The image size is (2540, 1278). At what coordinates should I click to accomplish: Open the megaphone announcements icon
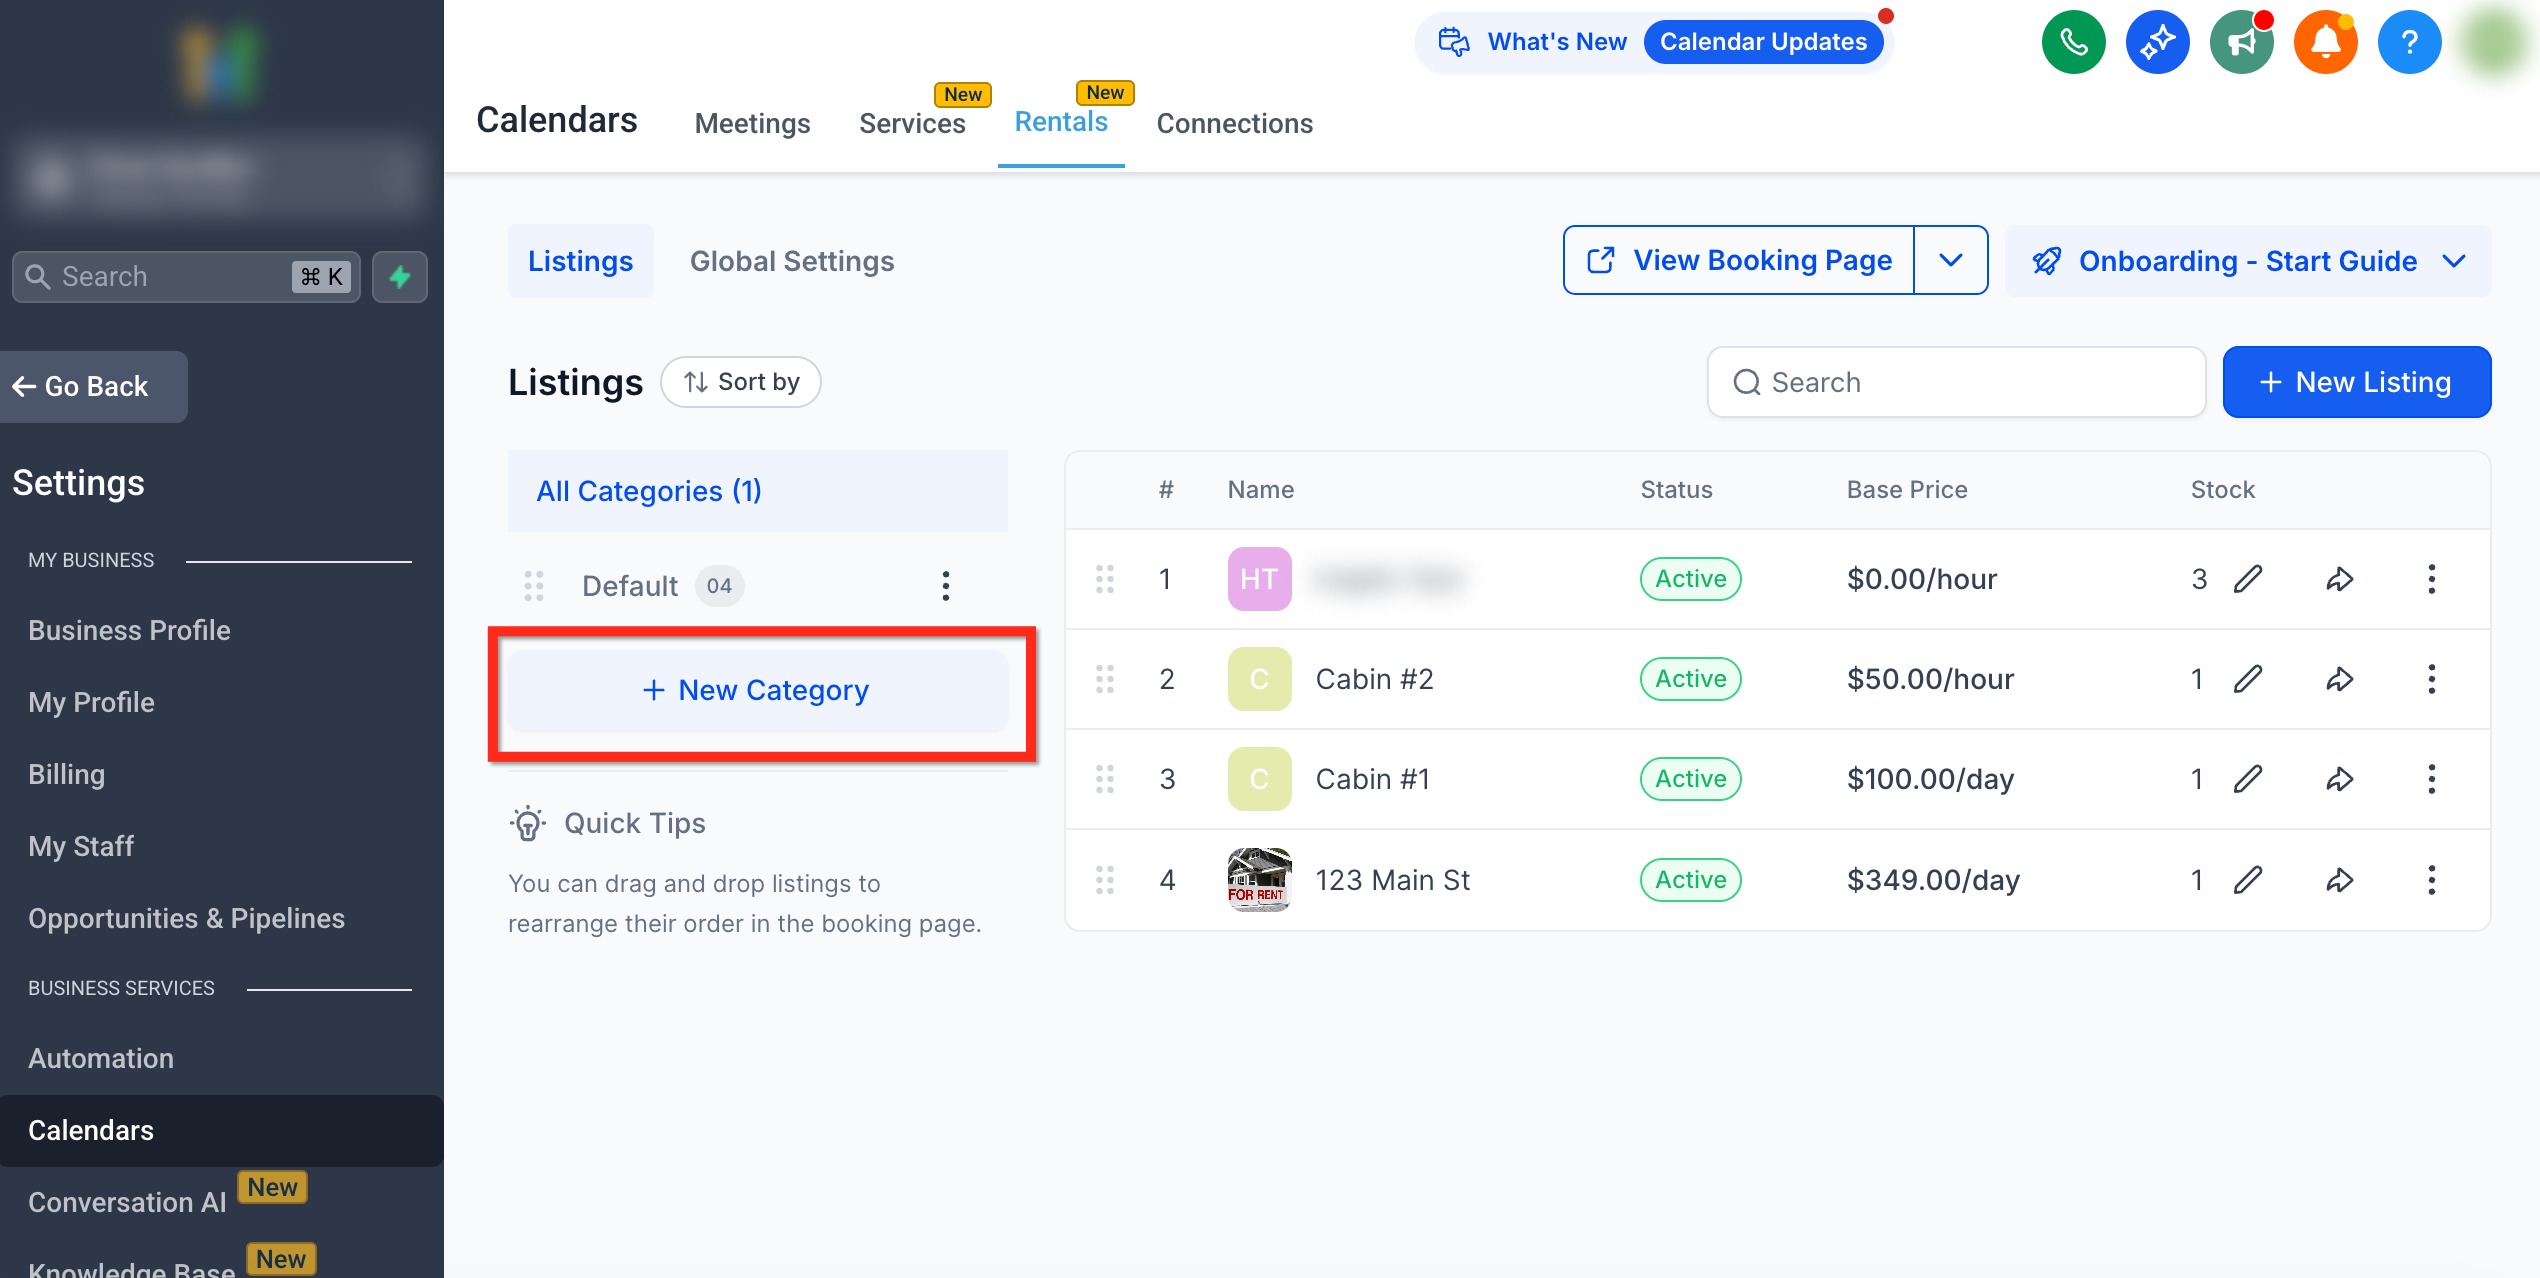(x=2241, y=42)
